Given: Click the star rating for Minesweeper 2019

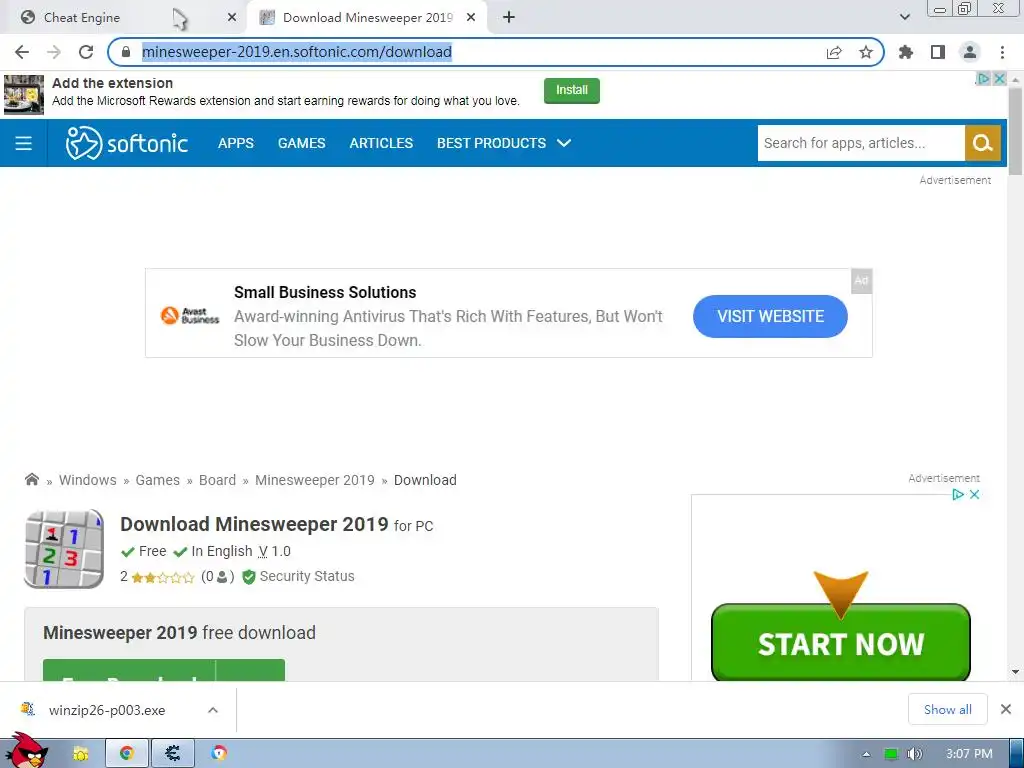Looking at the screenshot, I should pyautogui.click(x=163, y=577).
